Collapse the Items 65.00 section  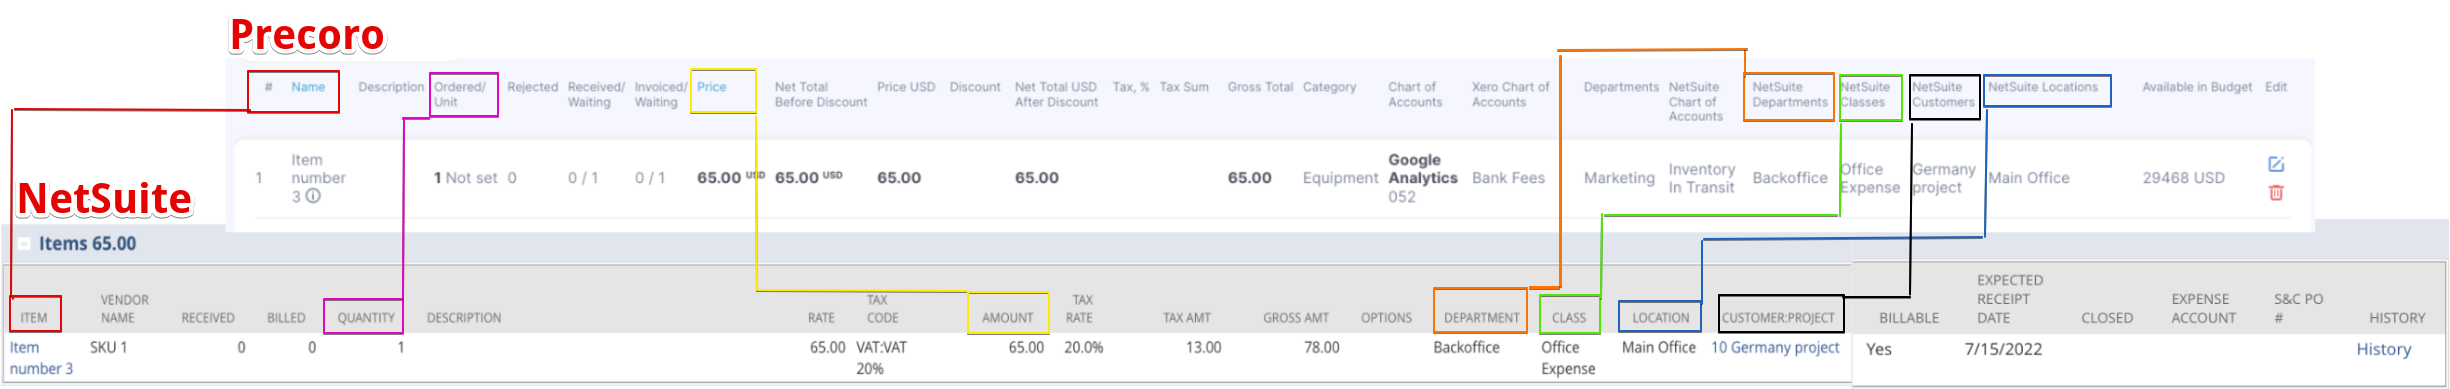pyautogui.click(x=24, y=244)
